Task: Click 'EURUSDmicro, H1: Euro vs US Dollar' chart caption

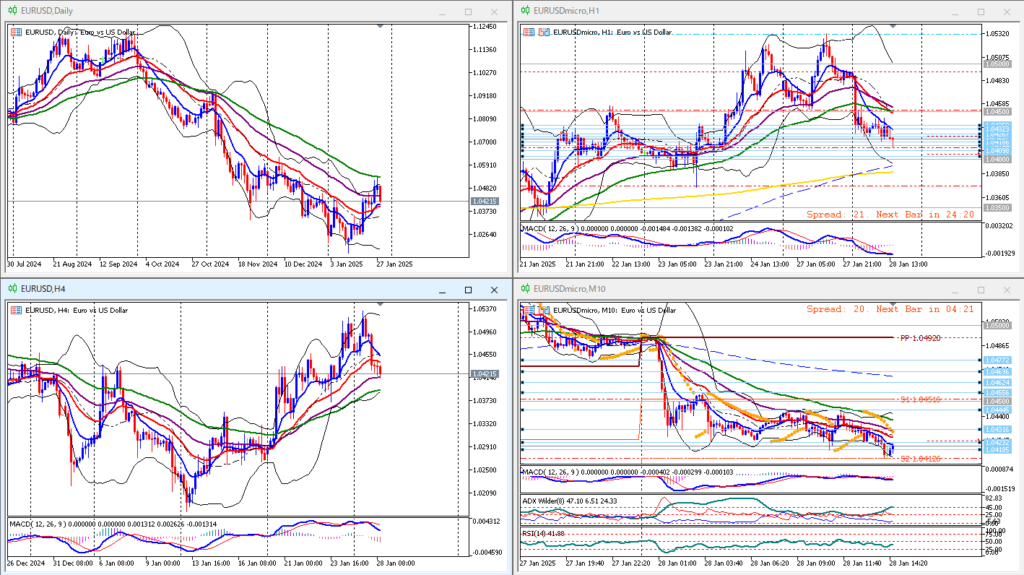Action: (612, 32)
